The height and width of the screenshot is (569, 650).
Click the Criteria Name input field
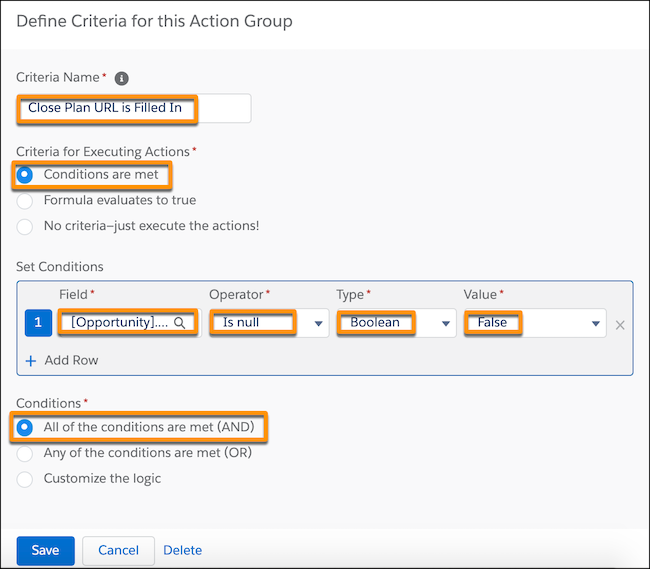pos(134,108)
